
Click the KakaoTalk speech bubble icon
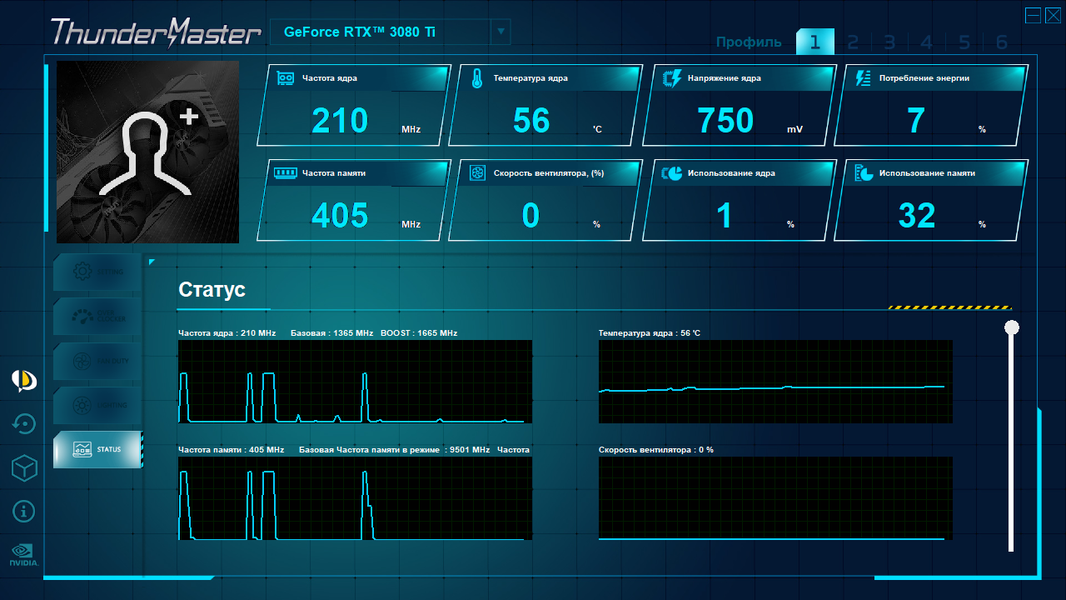pyautogui.click(x=24, y=381)
